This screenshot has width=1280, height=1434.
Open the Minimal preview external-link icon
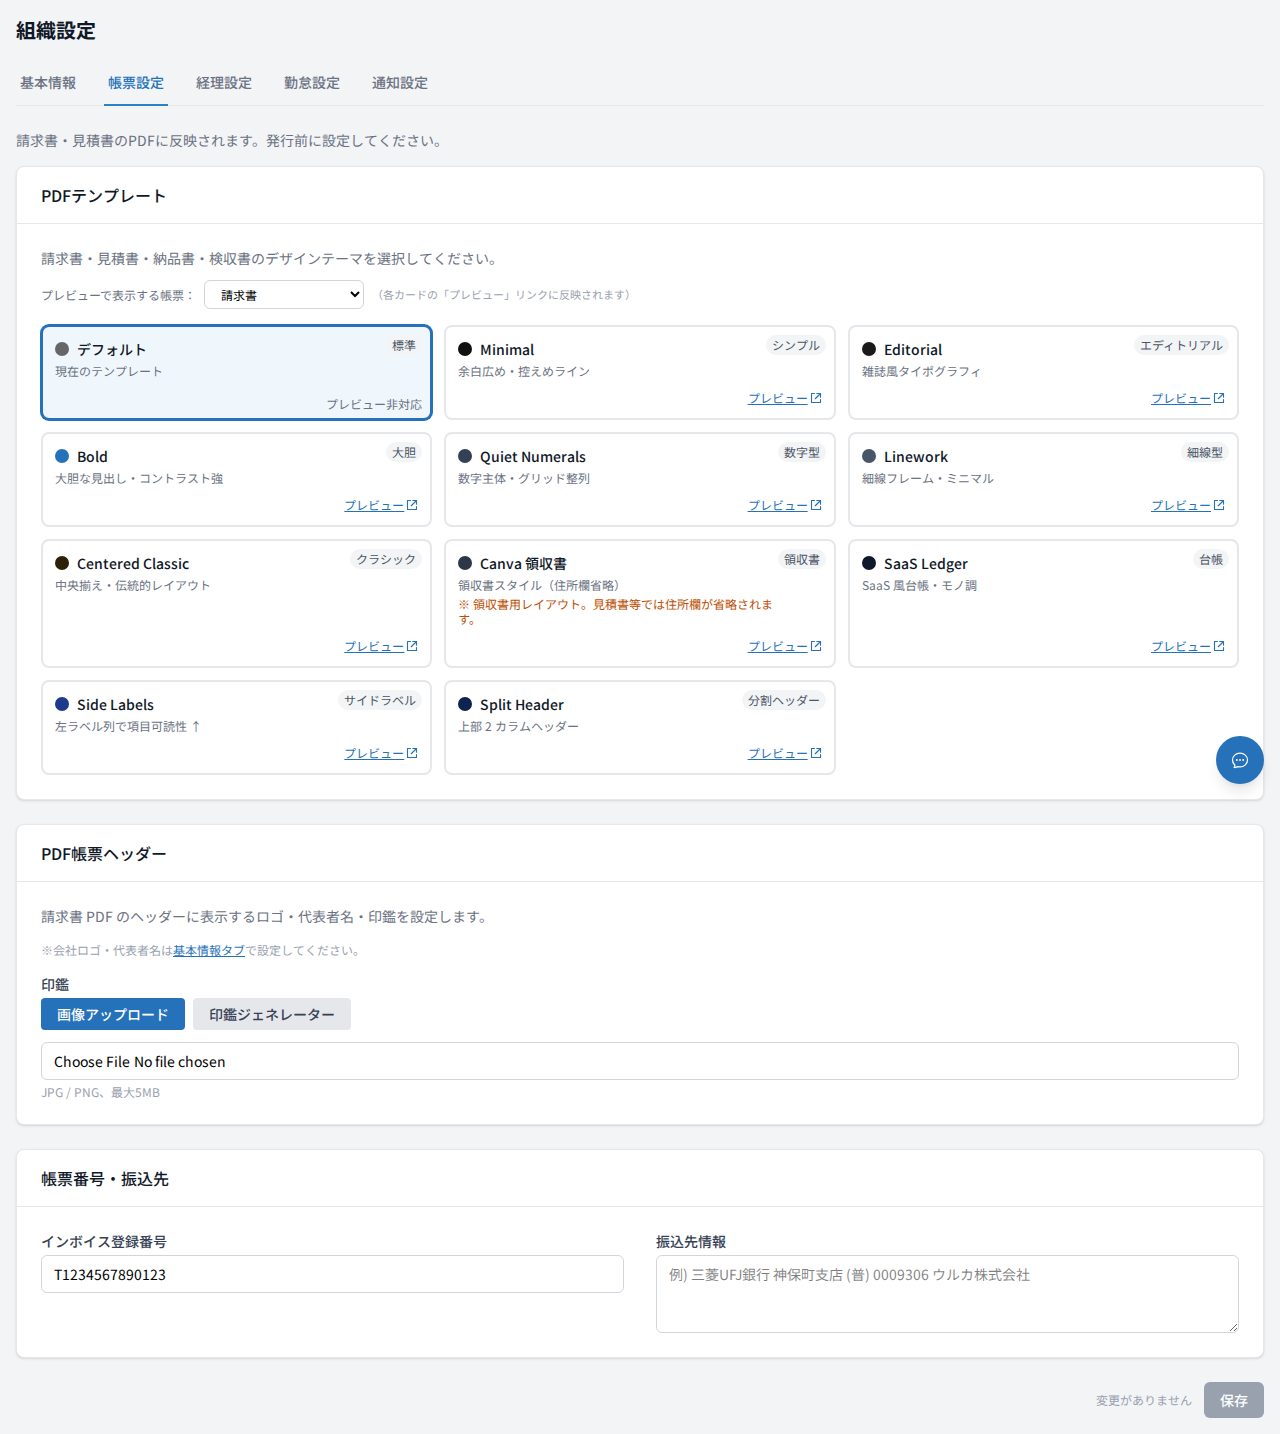point(816,398)
